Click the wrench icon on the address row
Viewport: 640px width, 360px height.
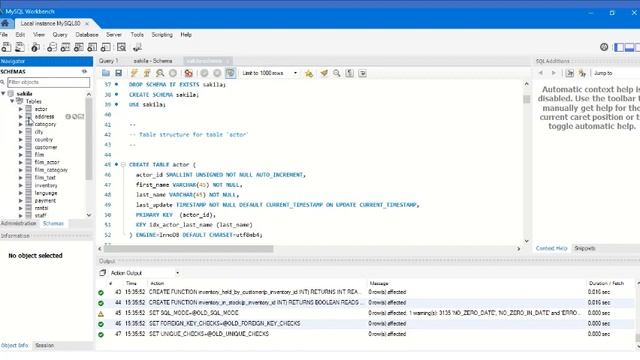75,117
